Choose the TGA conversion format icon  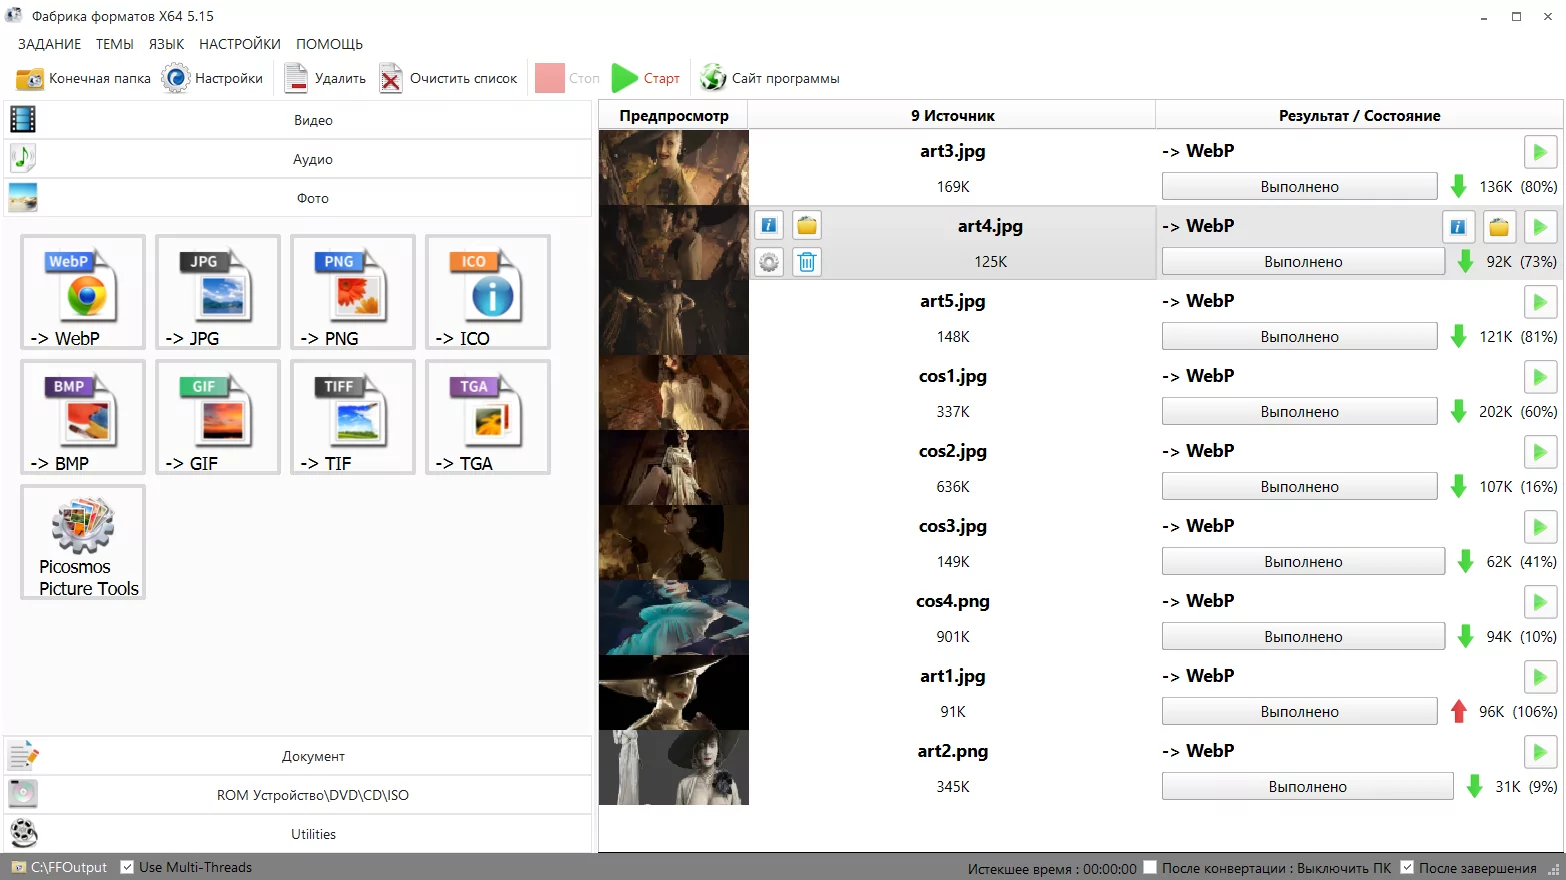[488, 417]
